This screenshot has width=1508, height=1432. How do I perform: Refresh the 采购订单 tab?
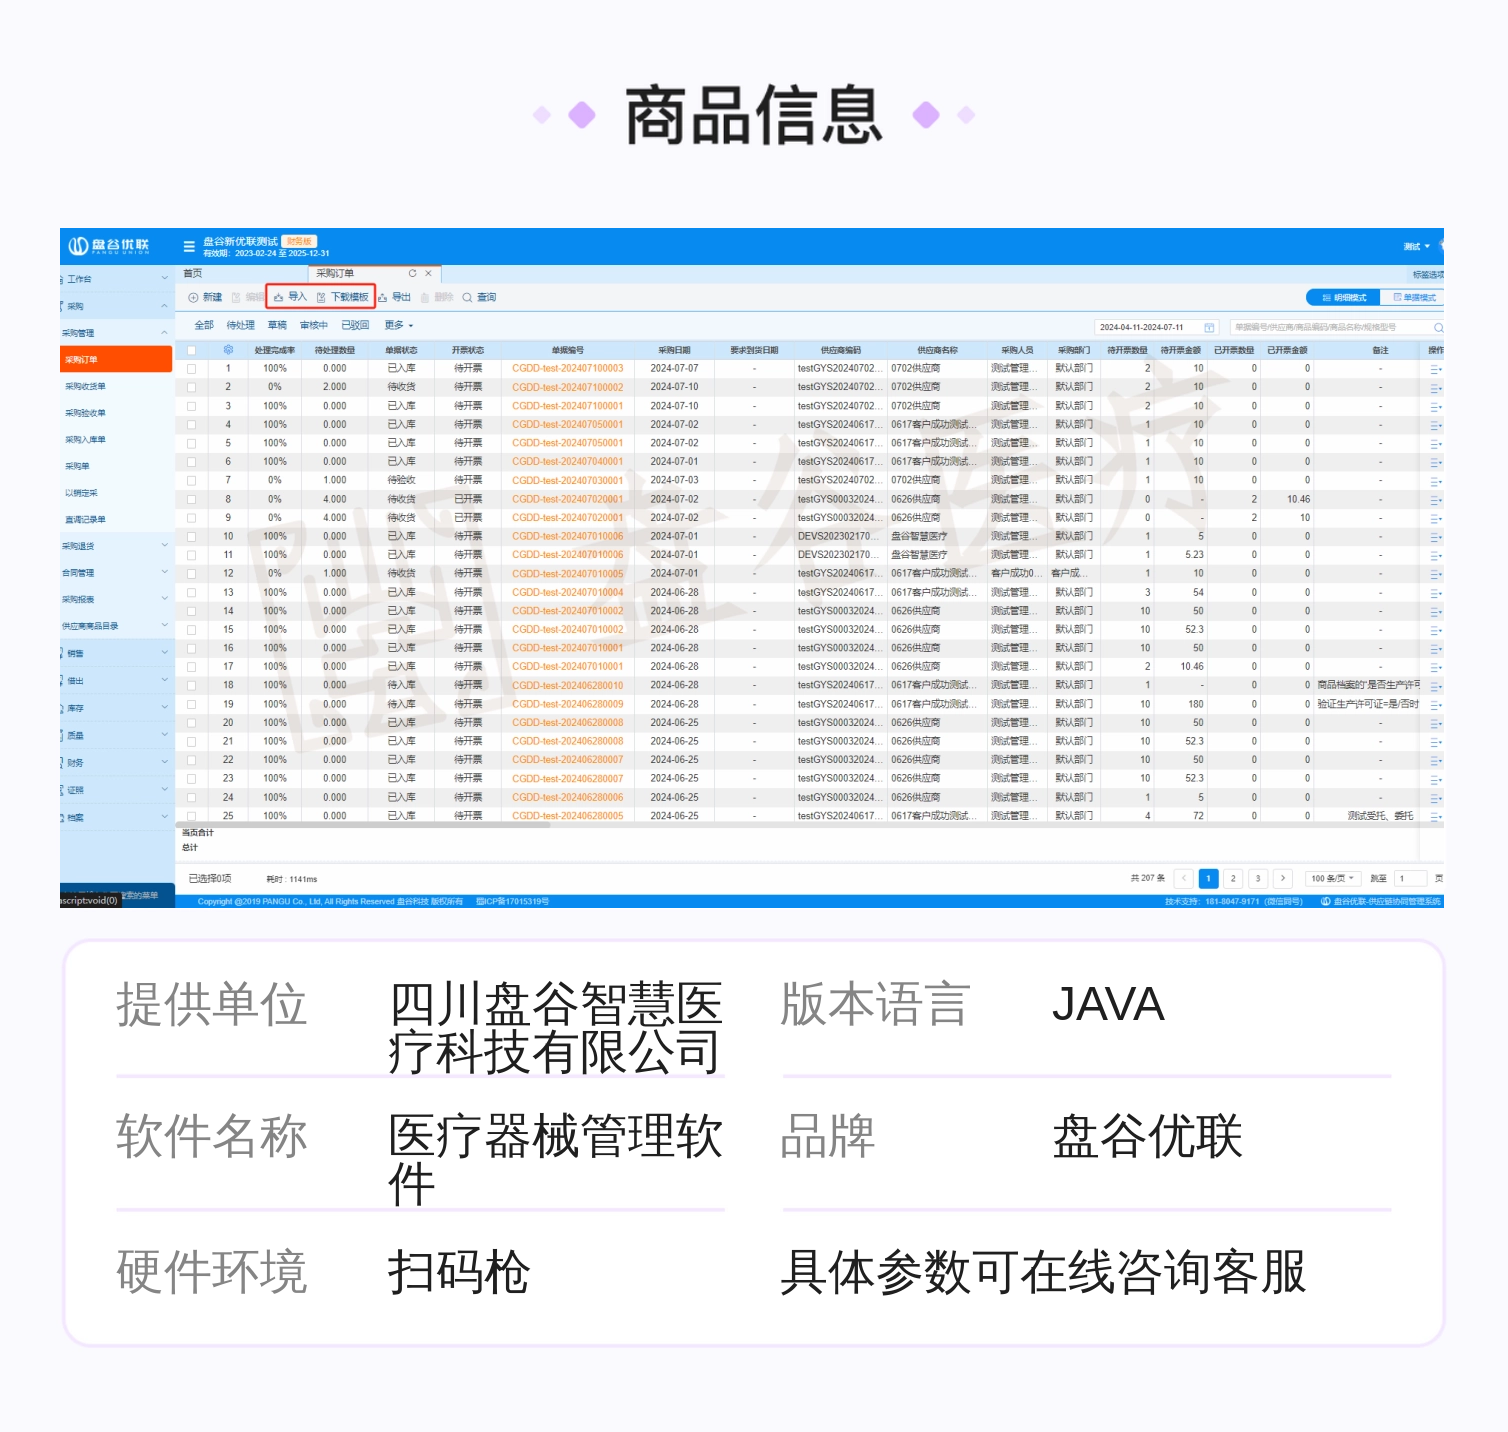(x=412, y=273)
